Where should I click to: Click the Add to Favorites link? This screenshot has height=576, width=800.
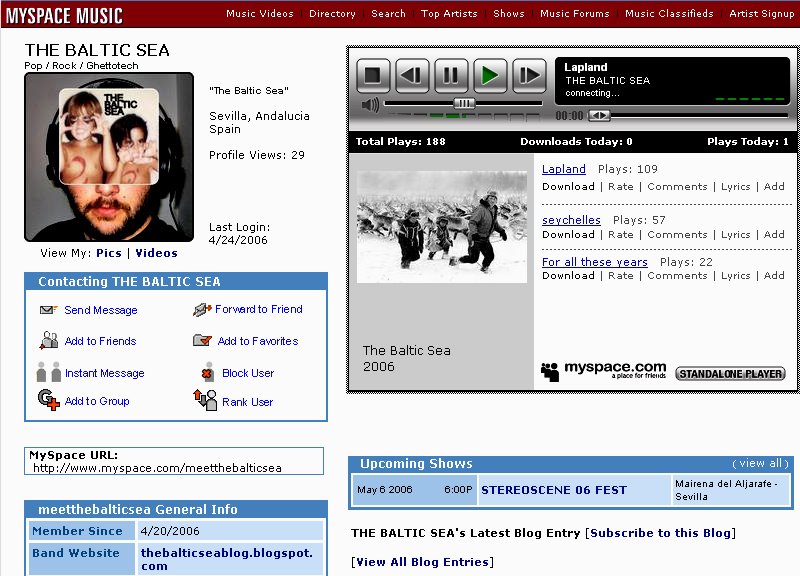pyautogui.click(x=258, y=341)
